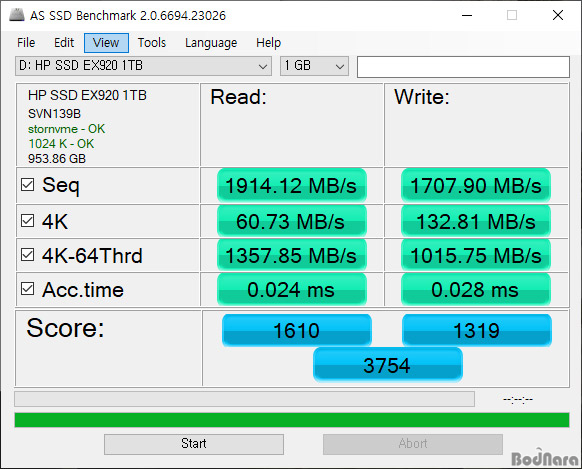
Task: Open the Tools menu
Action: pyautogui.click(x=152, y=43)
